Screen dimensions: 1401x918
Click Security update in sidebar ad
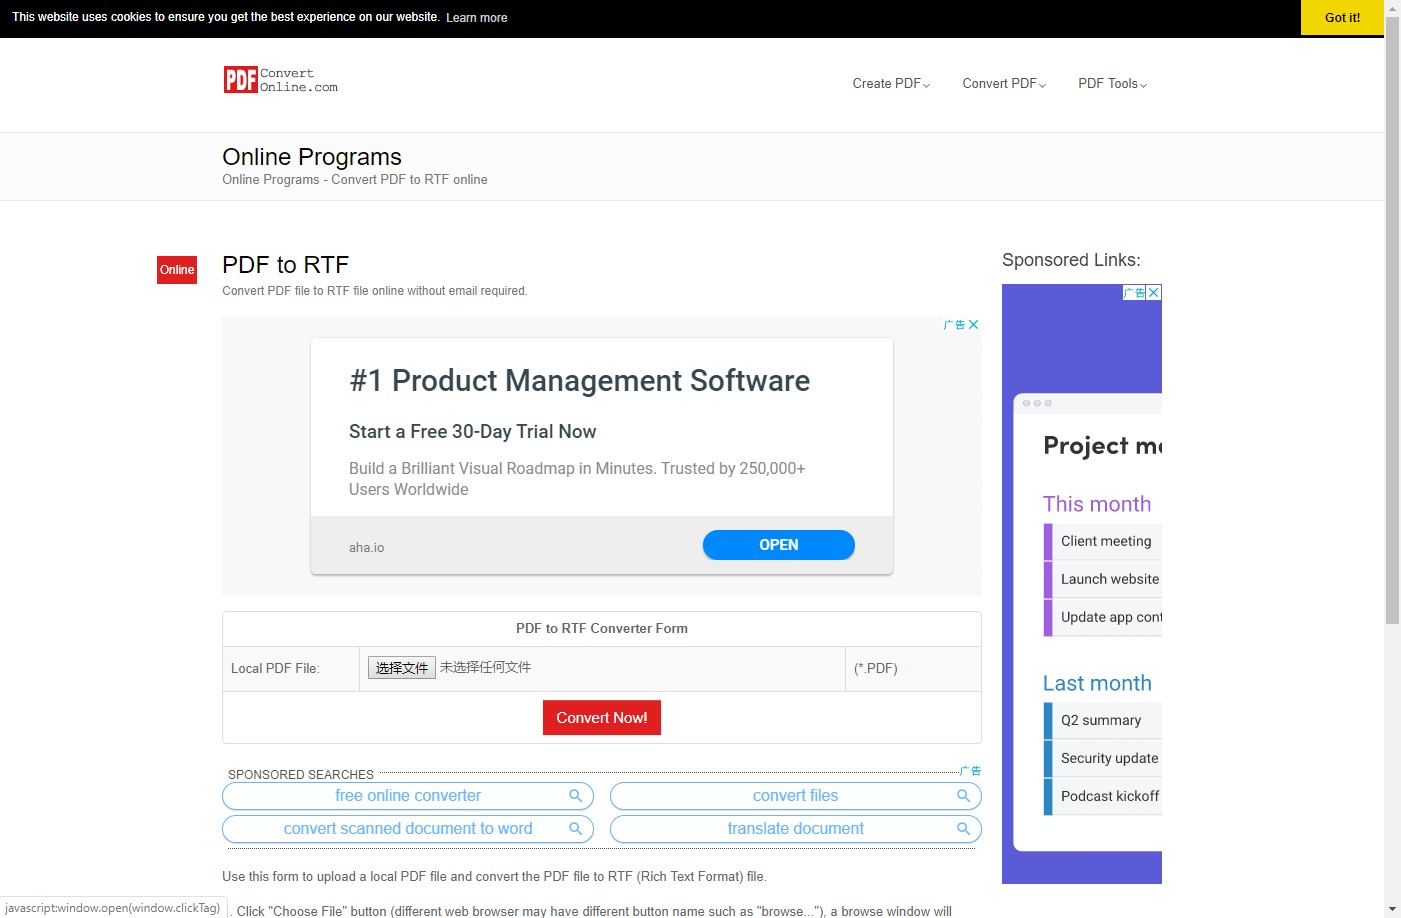click(x=1110, y=758)
